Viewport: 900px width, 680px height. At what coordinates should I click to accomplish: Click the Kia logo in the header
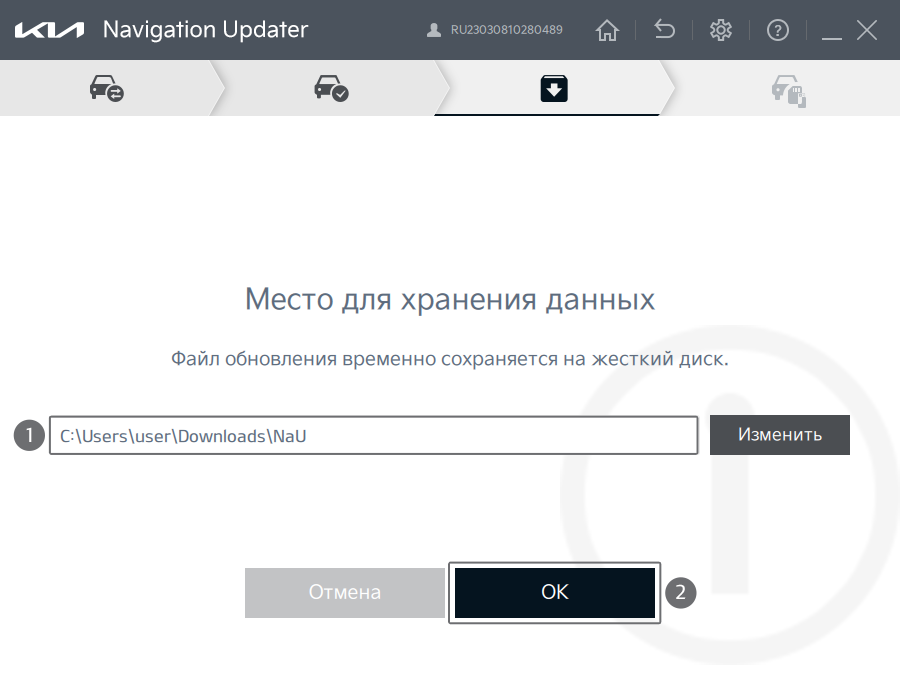click(x=49, y=30)
